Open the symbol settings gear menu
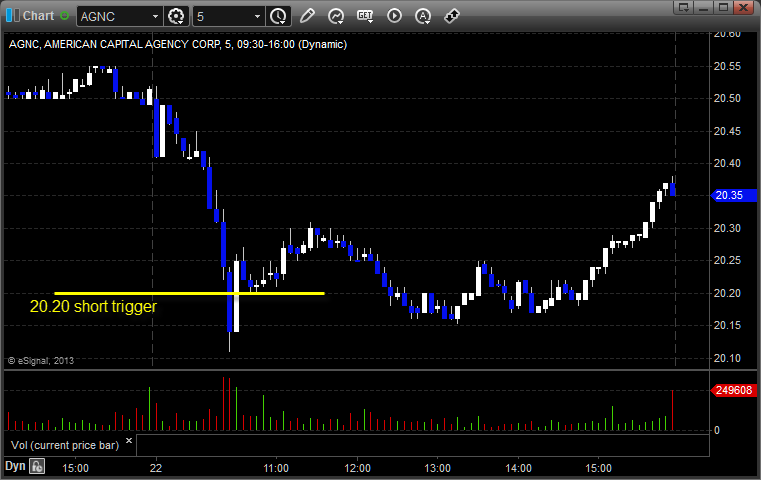 [x=176, y=16]
